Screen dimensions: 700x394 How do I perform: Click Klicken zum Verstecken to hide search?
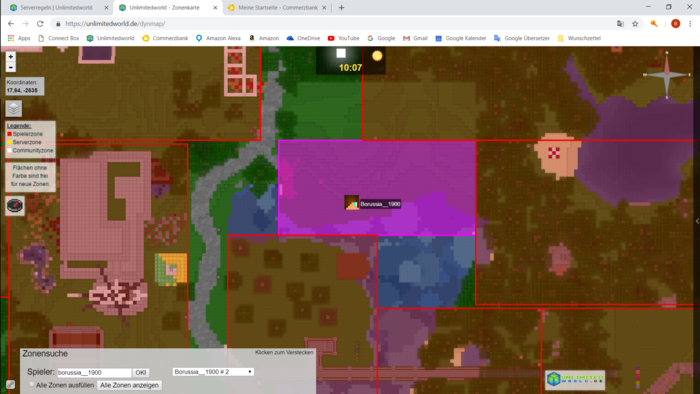point(284,353)
